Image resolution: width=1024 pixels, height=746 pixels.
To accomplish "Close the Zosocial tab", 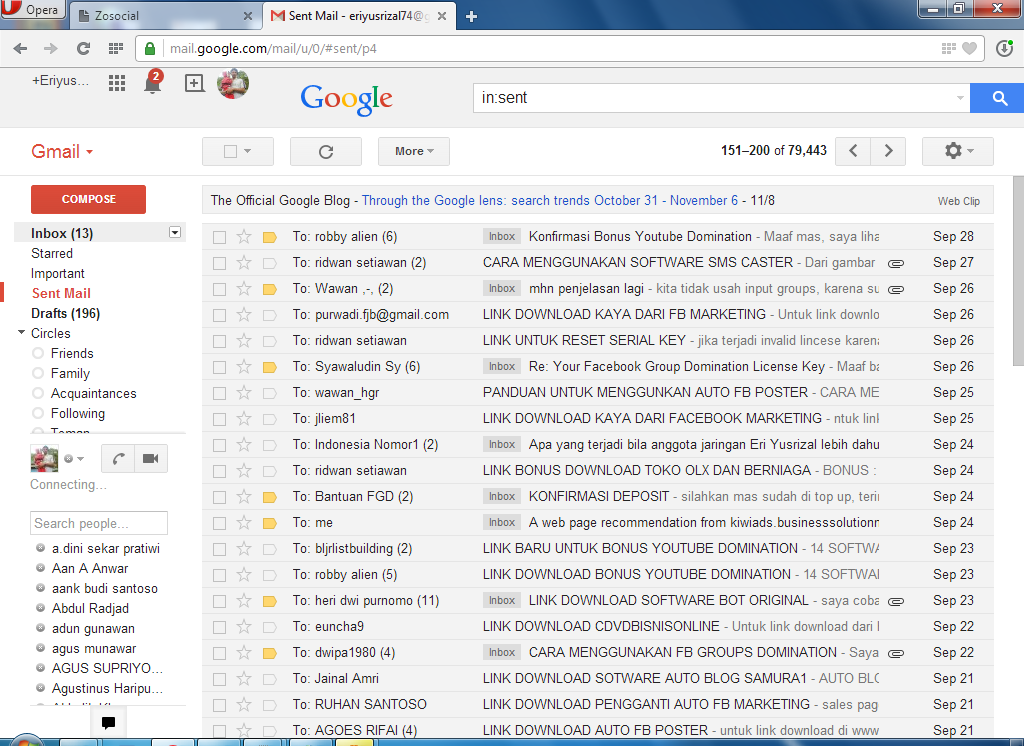I will click(248, 16).
